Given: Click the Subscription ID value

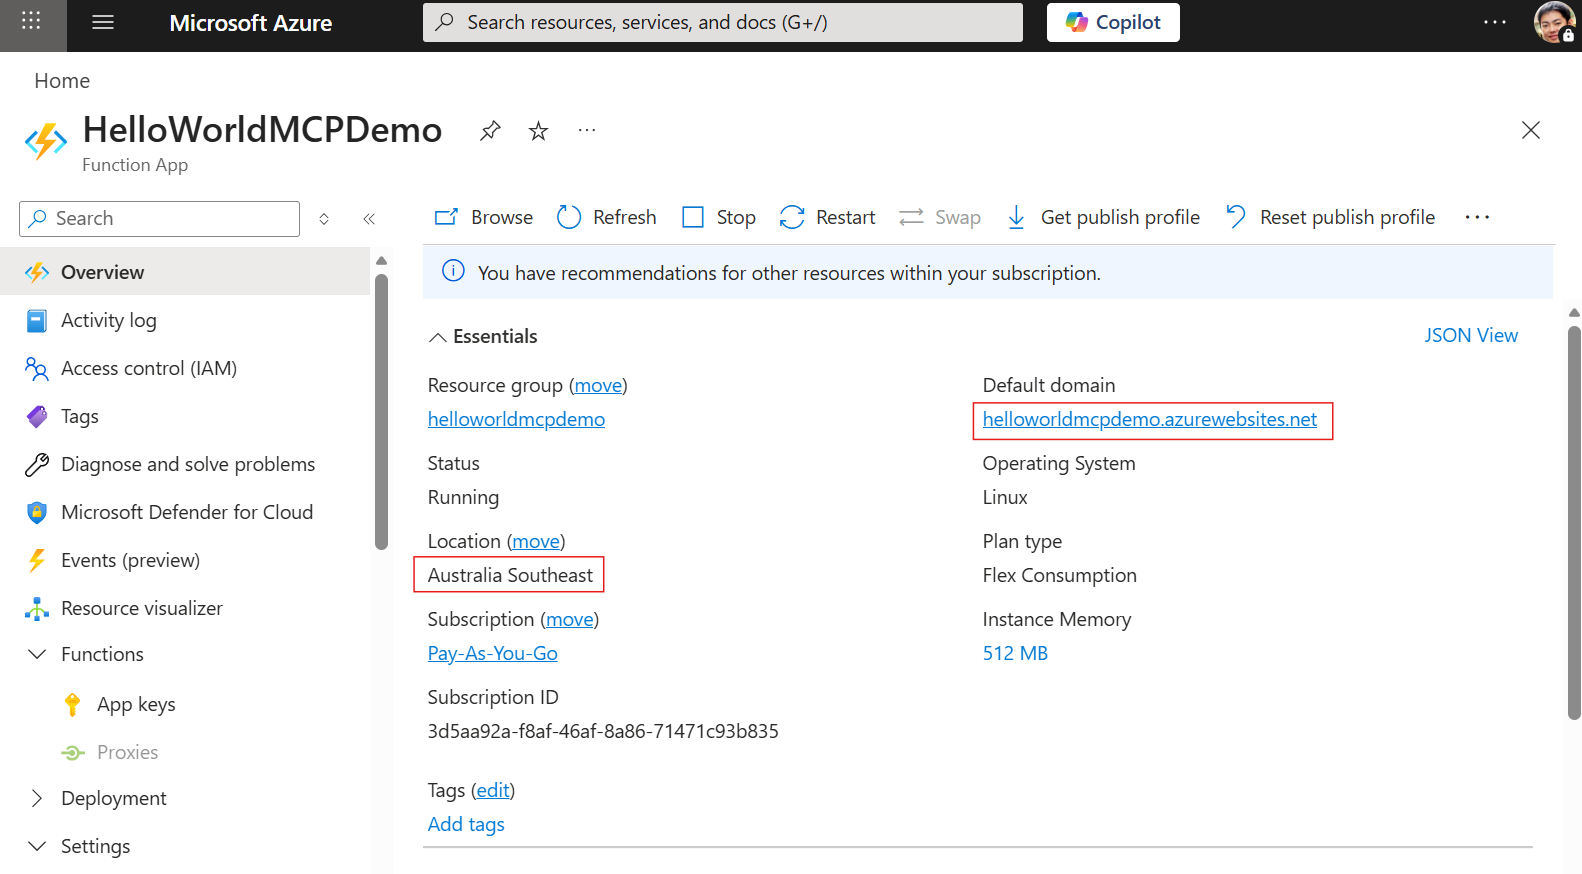Looking at the screenshot, I should (x=603, y=732).
